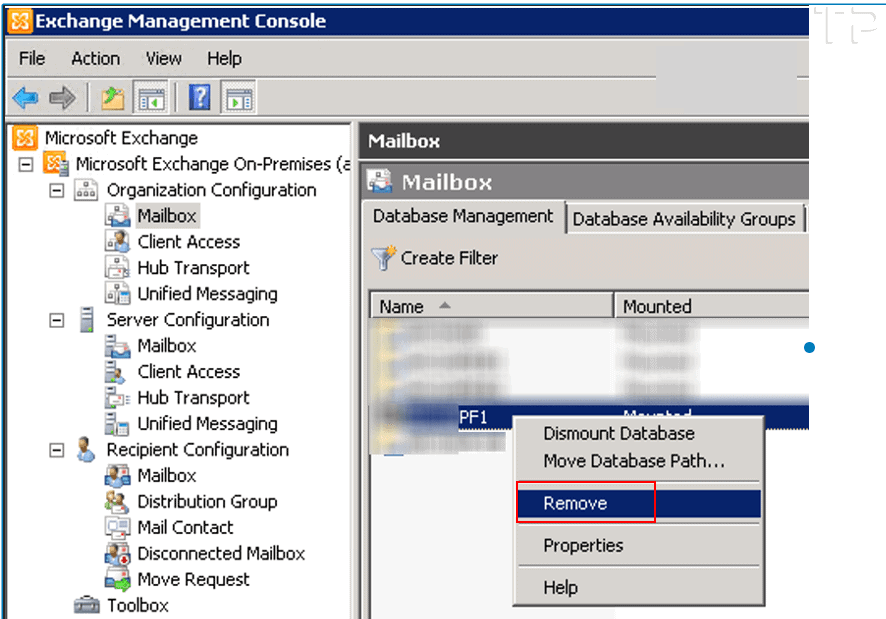Image resolution: width=886 pixels, height=619 pixels.
Task: Click the Toolbox briefcase icon
Action: click(x=86, y=605)
